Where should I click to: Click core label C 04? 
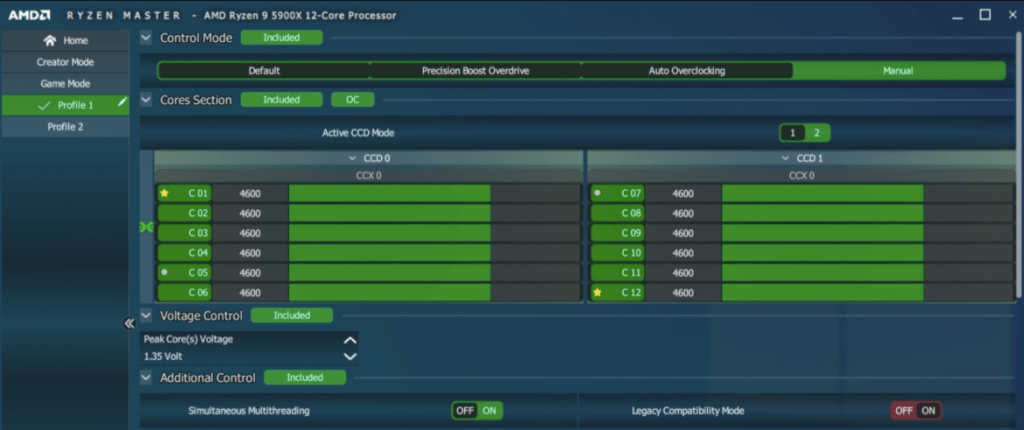click(184, 253)
